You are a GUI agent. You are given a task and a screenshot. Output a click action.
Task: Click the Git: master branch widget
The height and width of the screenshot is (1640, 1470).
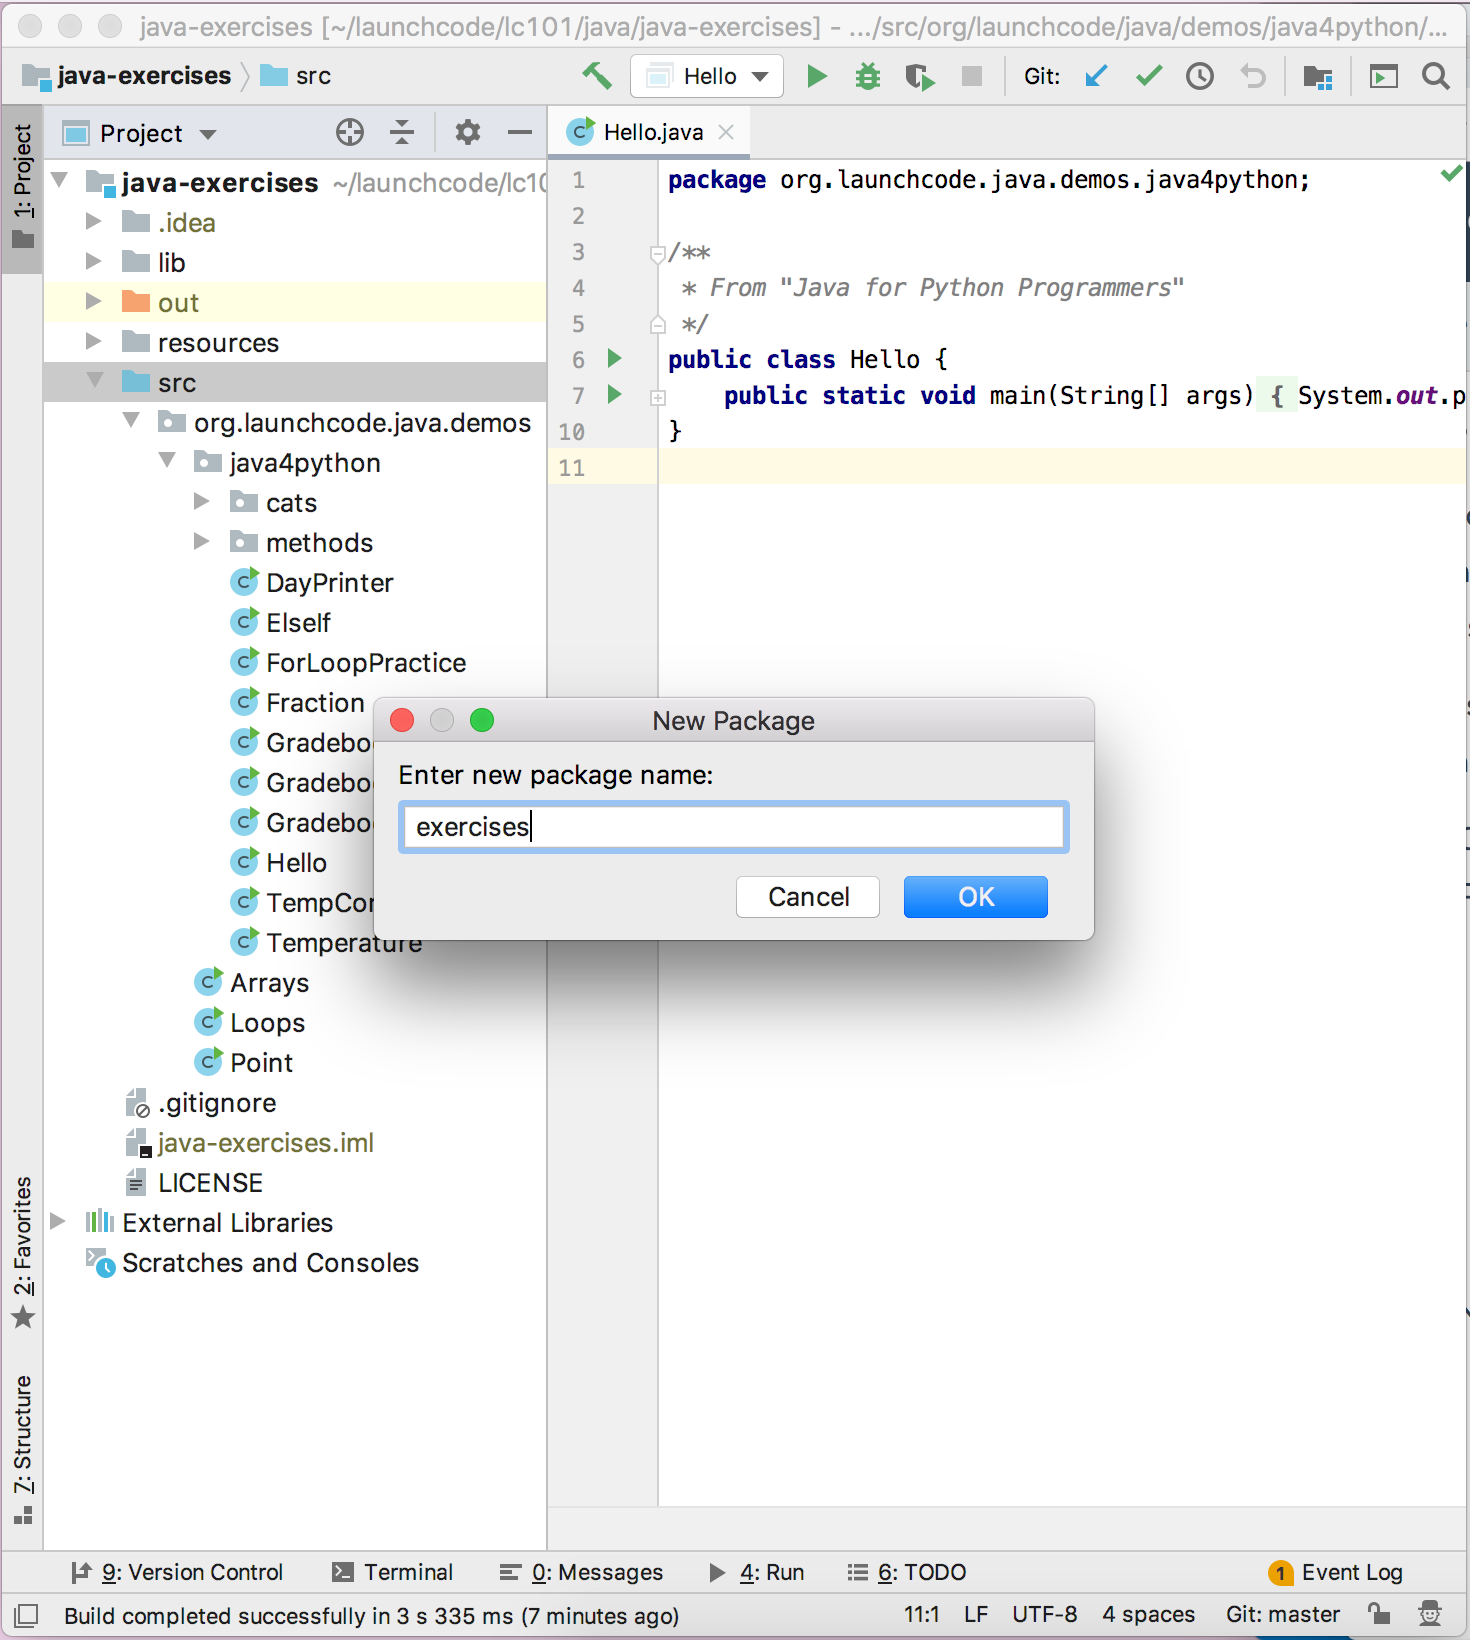point(1283,1614)
